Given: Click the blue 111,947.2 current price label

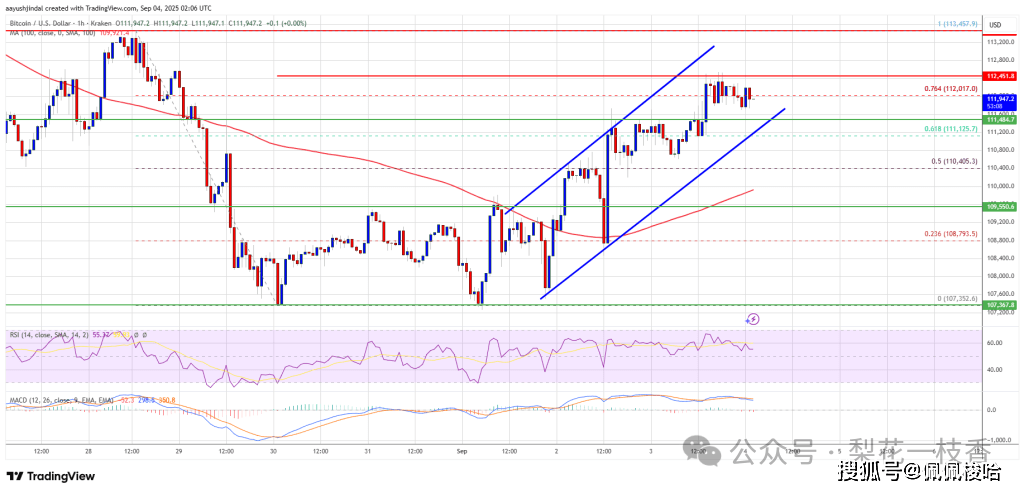Looking at the screenshot, I should pos(1000,101).
